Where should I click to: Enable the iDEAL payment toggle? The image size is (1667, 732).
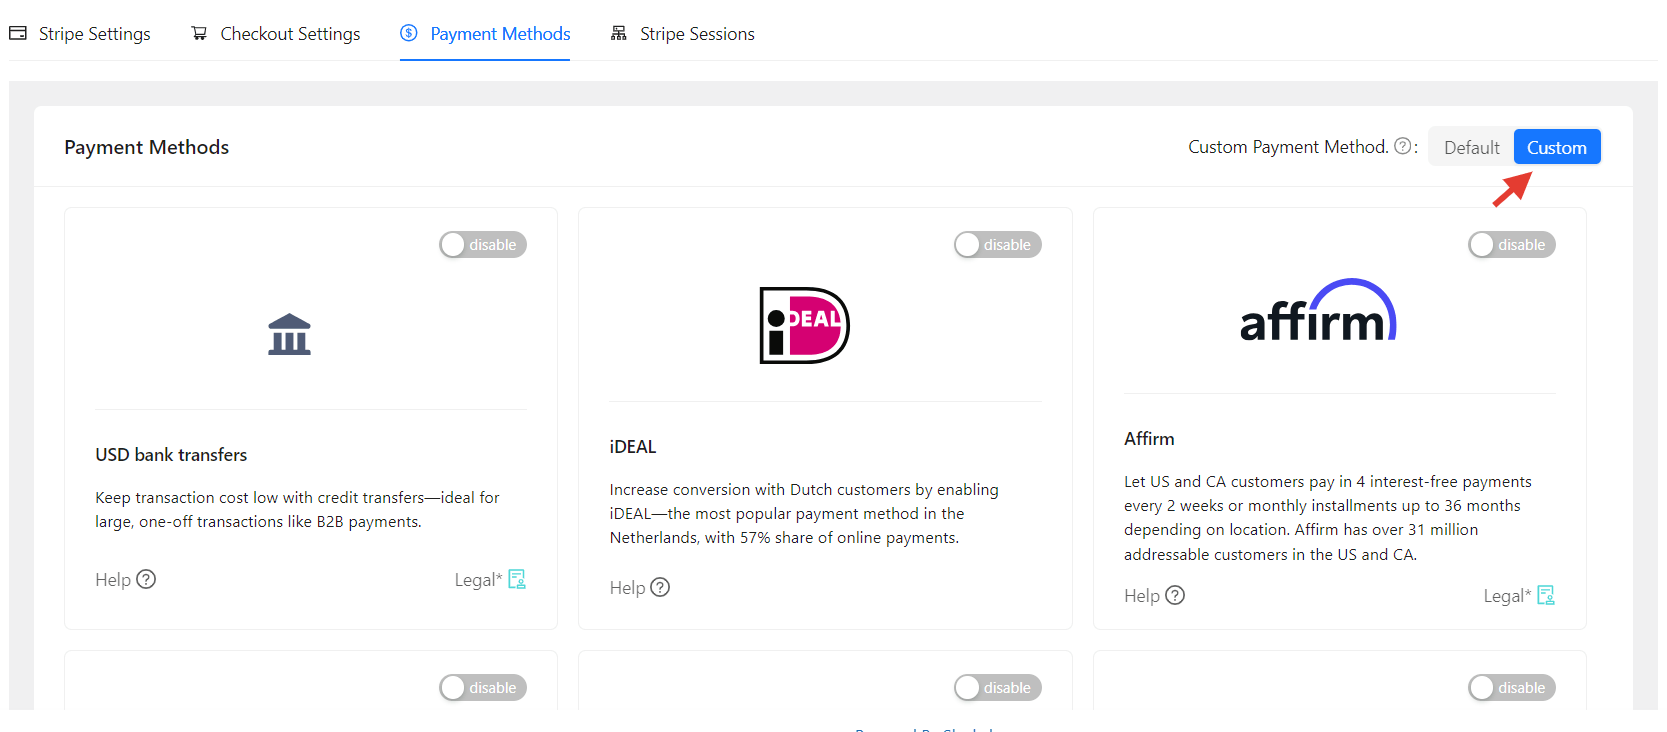(997, 245)
